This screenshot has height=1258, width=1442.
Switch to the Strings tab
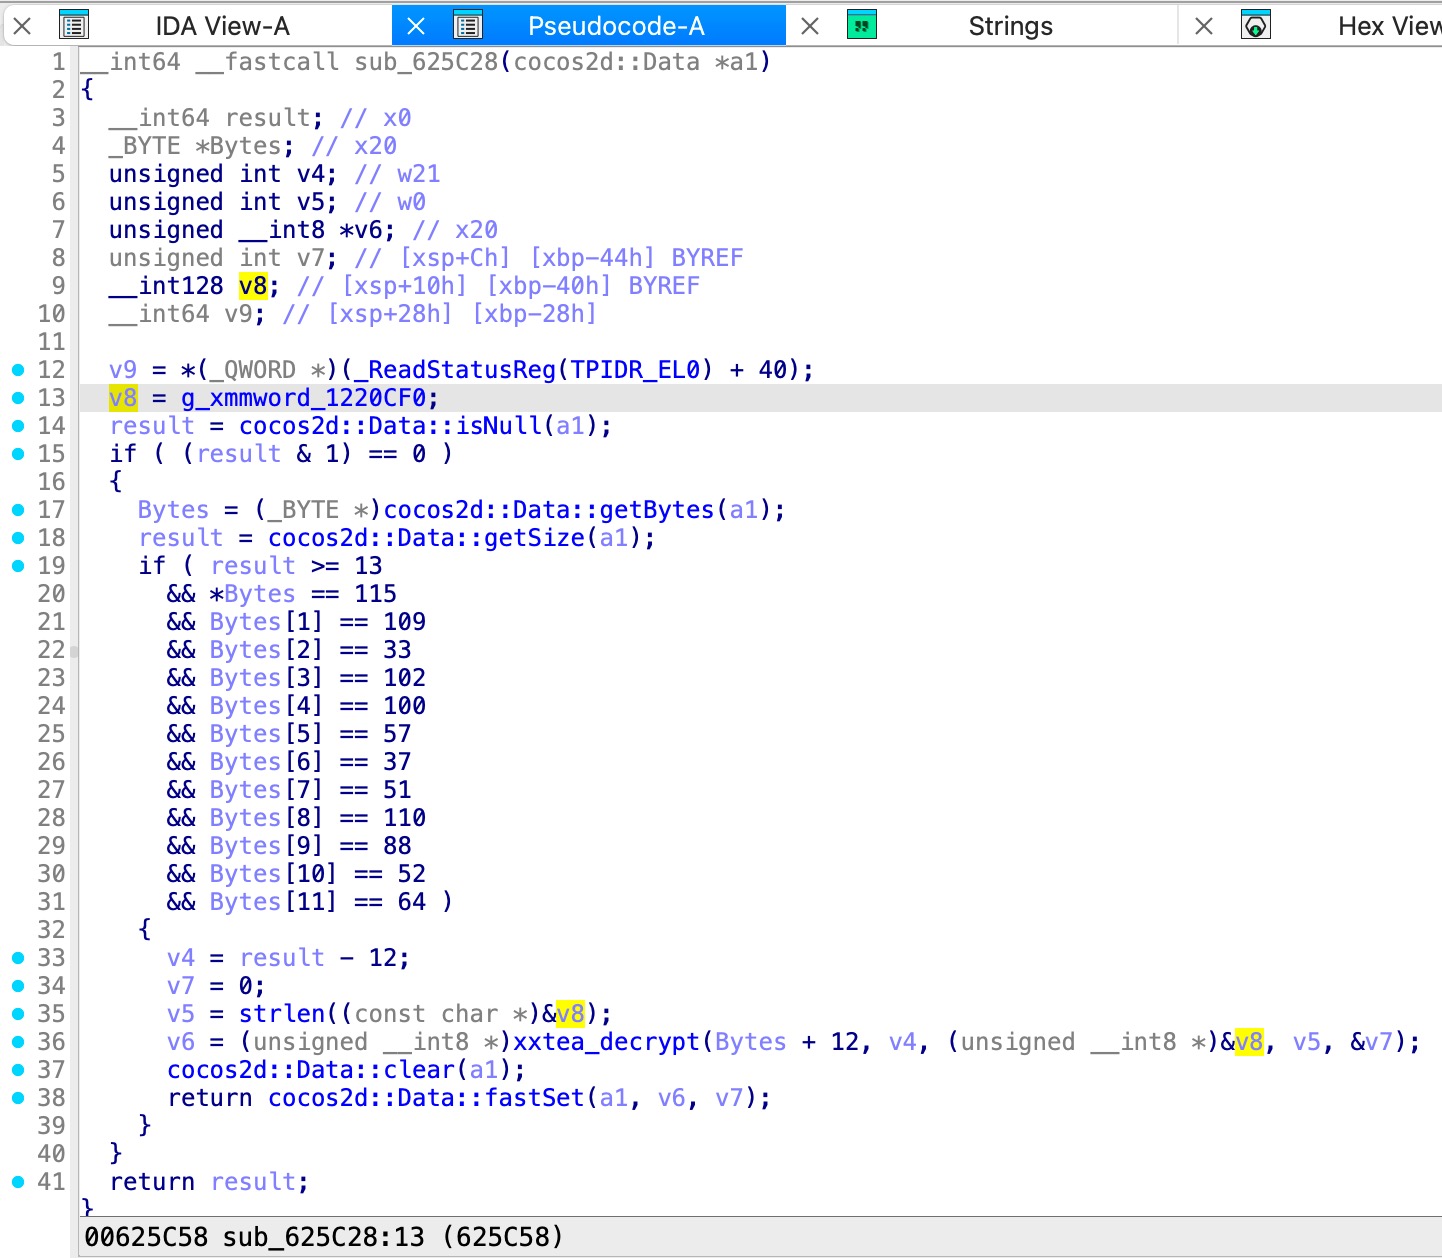(1010, 26)
